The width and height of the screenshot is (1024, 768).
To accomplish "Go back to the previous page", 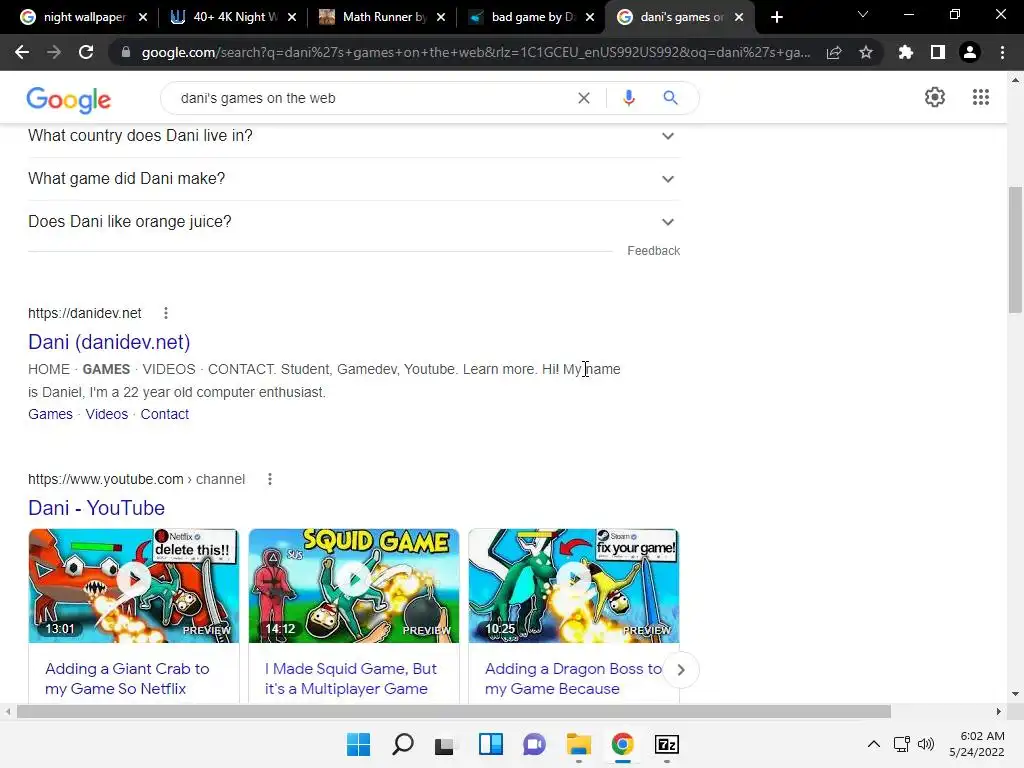I will 22,52.
